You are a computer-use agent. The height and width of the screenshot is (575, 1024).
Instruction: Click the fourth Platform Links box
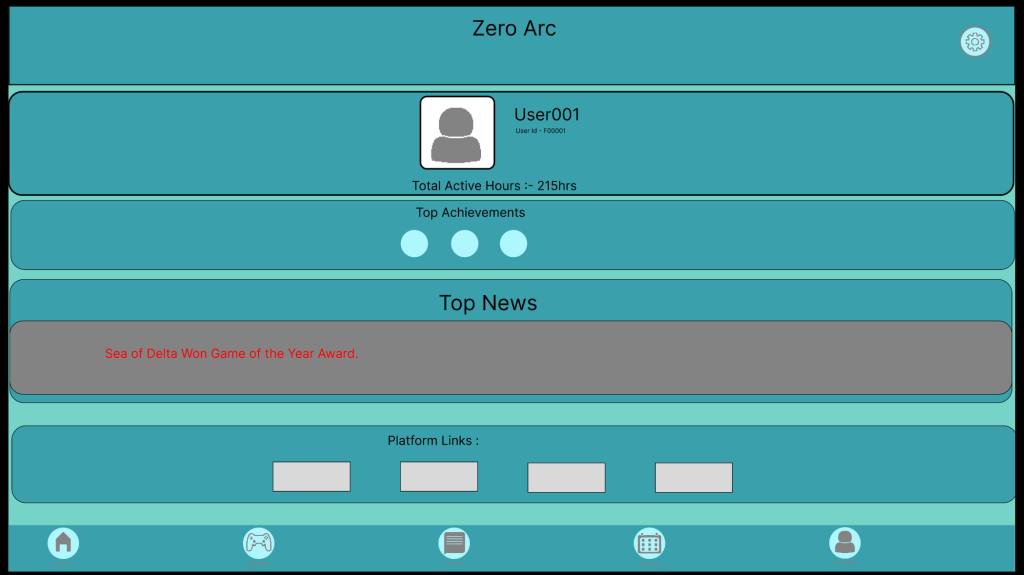pyautogui.click(x=694, y=478)
